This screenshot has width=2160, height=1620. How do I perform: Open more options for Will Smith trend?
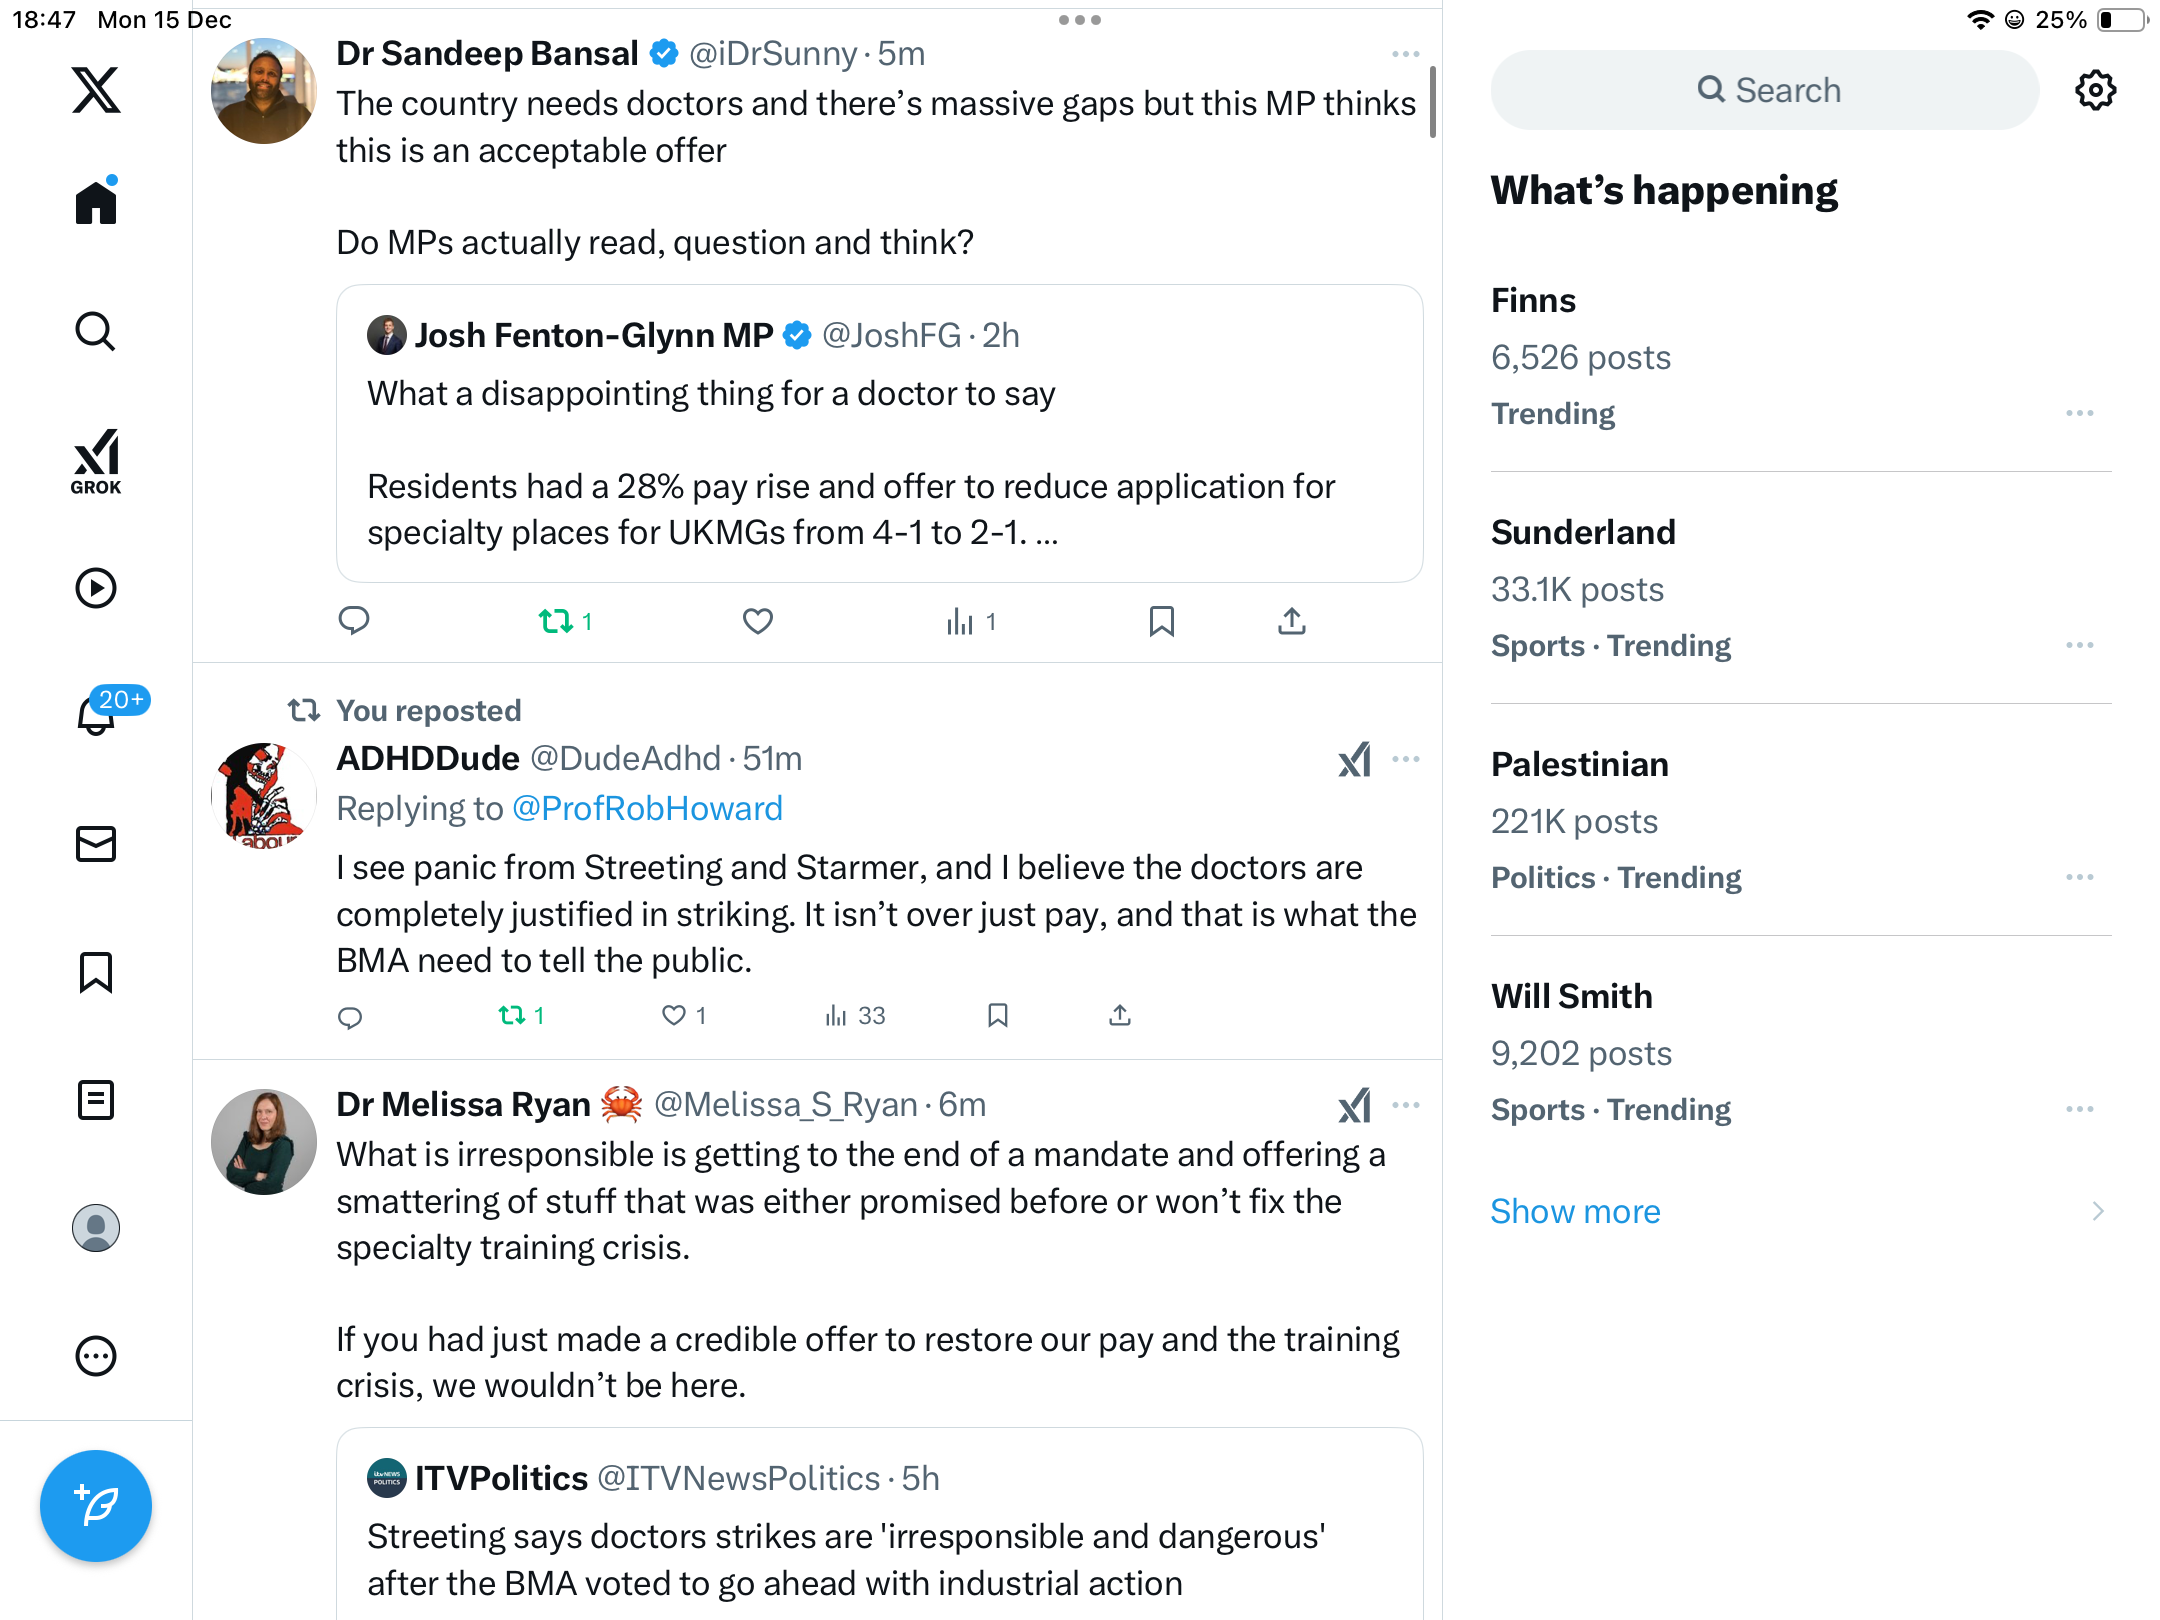(x=2079, y=1109)
